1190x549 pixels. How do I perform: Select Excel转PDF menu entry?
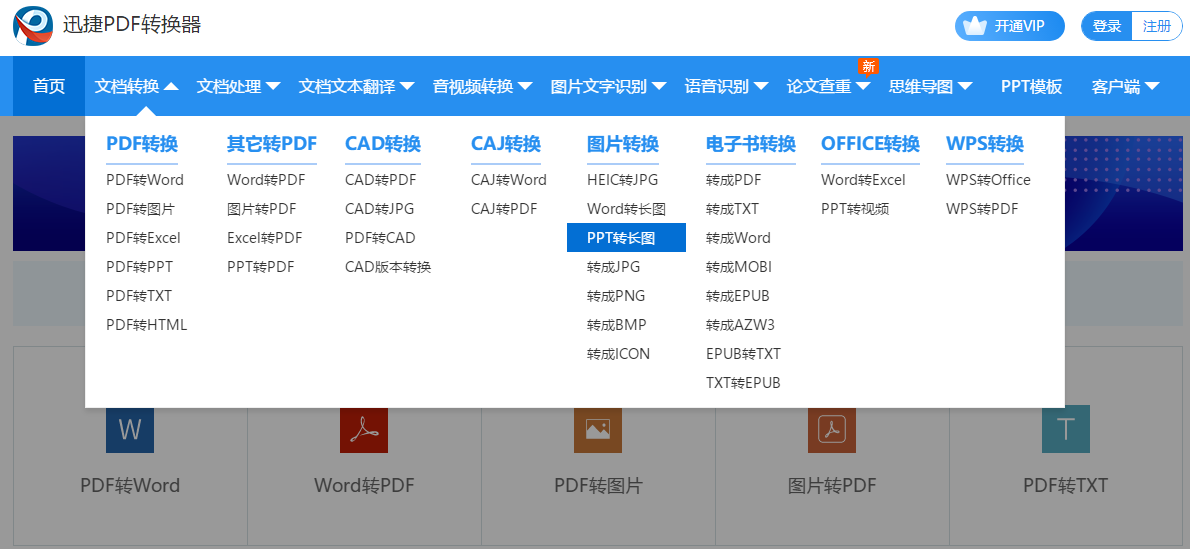coord(265,238)
